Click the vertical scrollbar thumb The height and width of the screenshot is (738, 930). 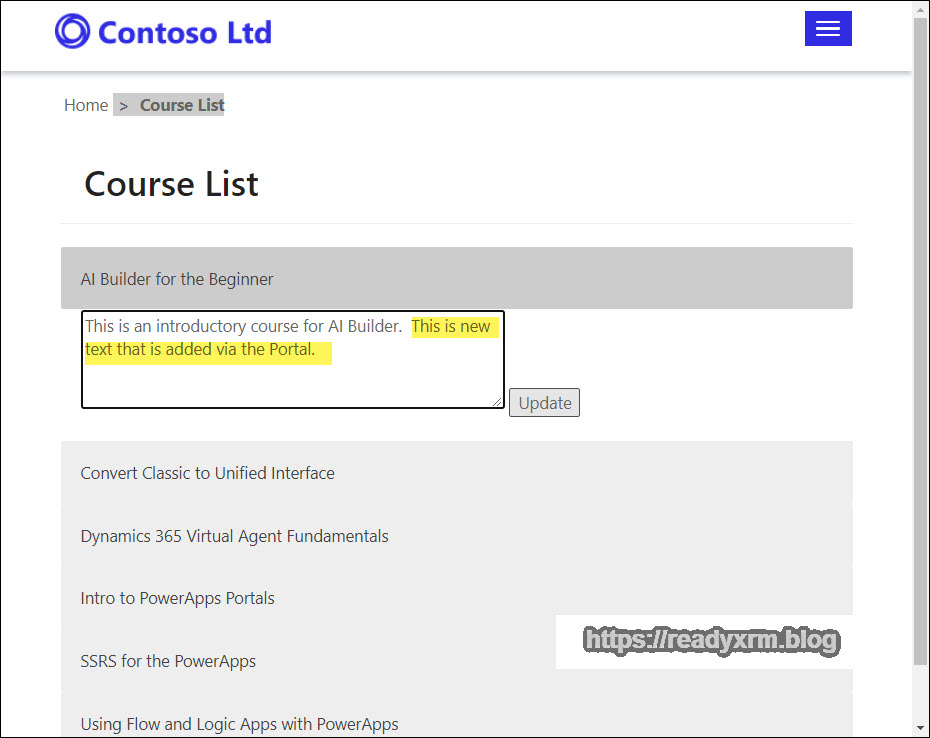[x=920, y=340]
